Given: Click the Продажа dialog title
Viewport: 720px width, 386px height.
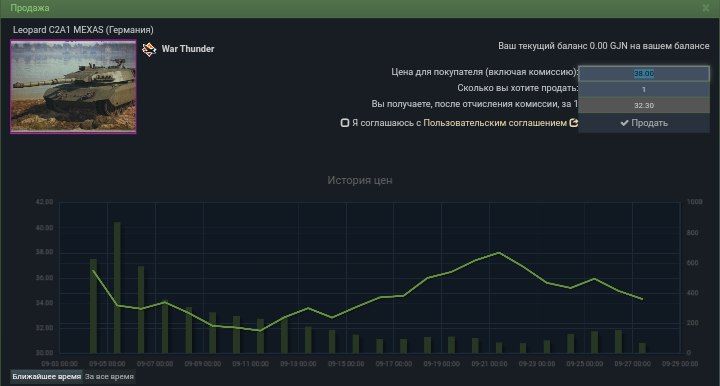Looking at the screenshot, I should click(x=30, y=8).
